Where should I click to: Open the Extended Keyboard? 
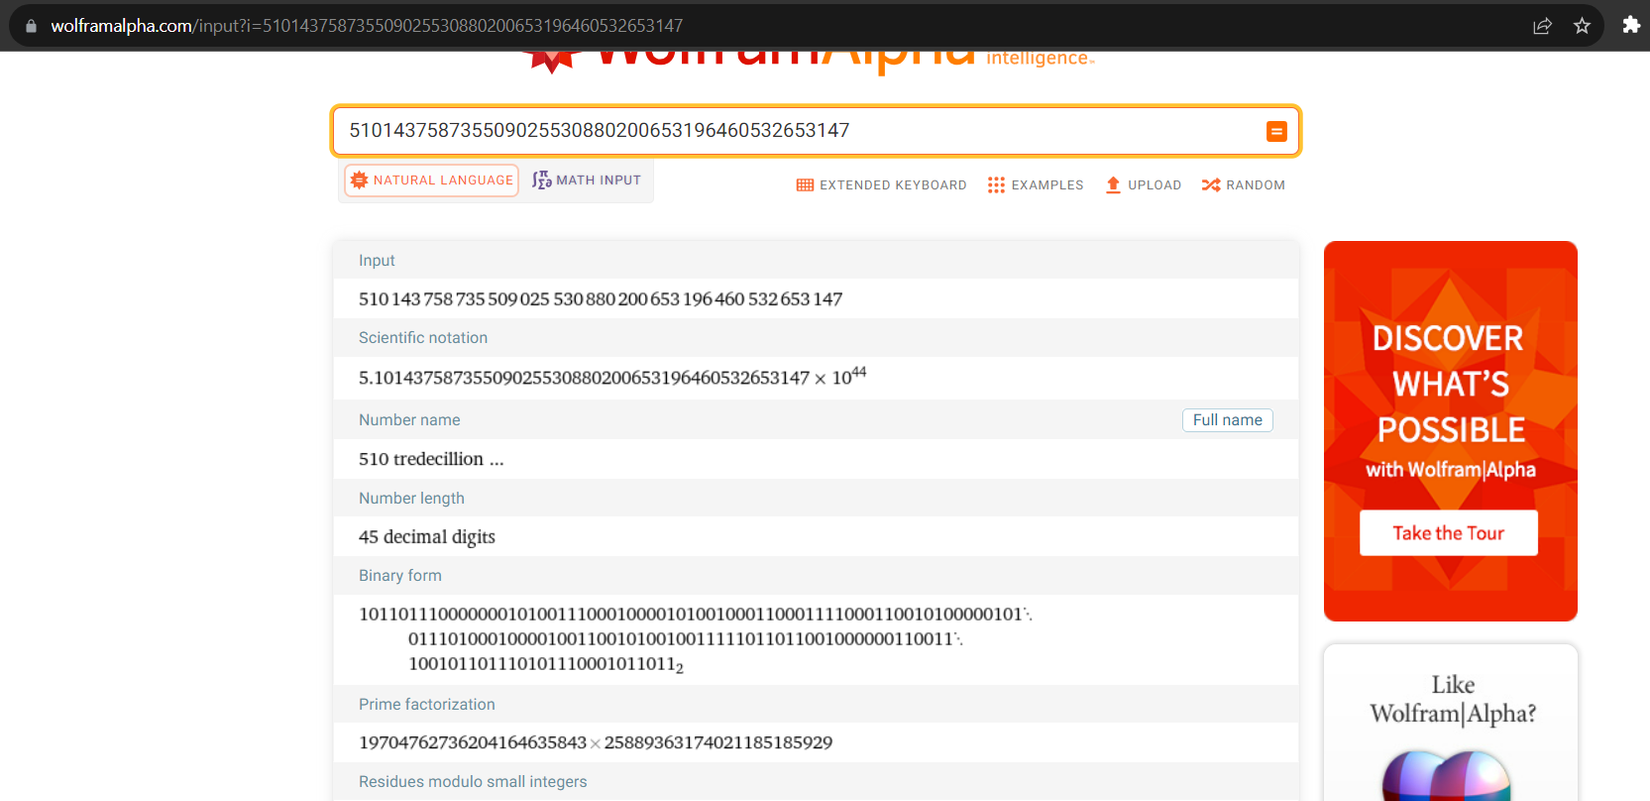pyautogui.click(x=881, y=185)
